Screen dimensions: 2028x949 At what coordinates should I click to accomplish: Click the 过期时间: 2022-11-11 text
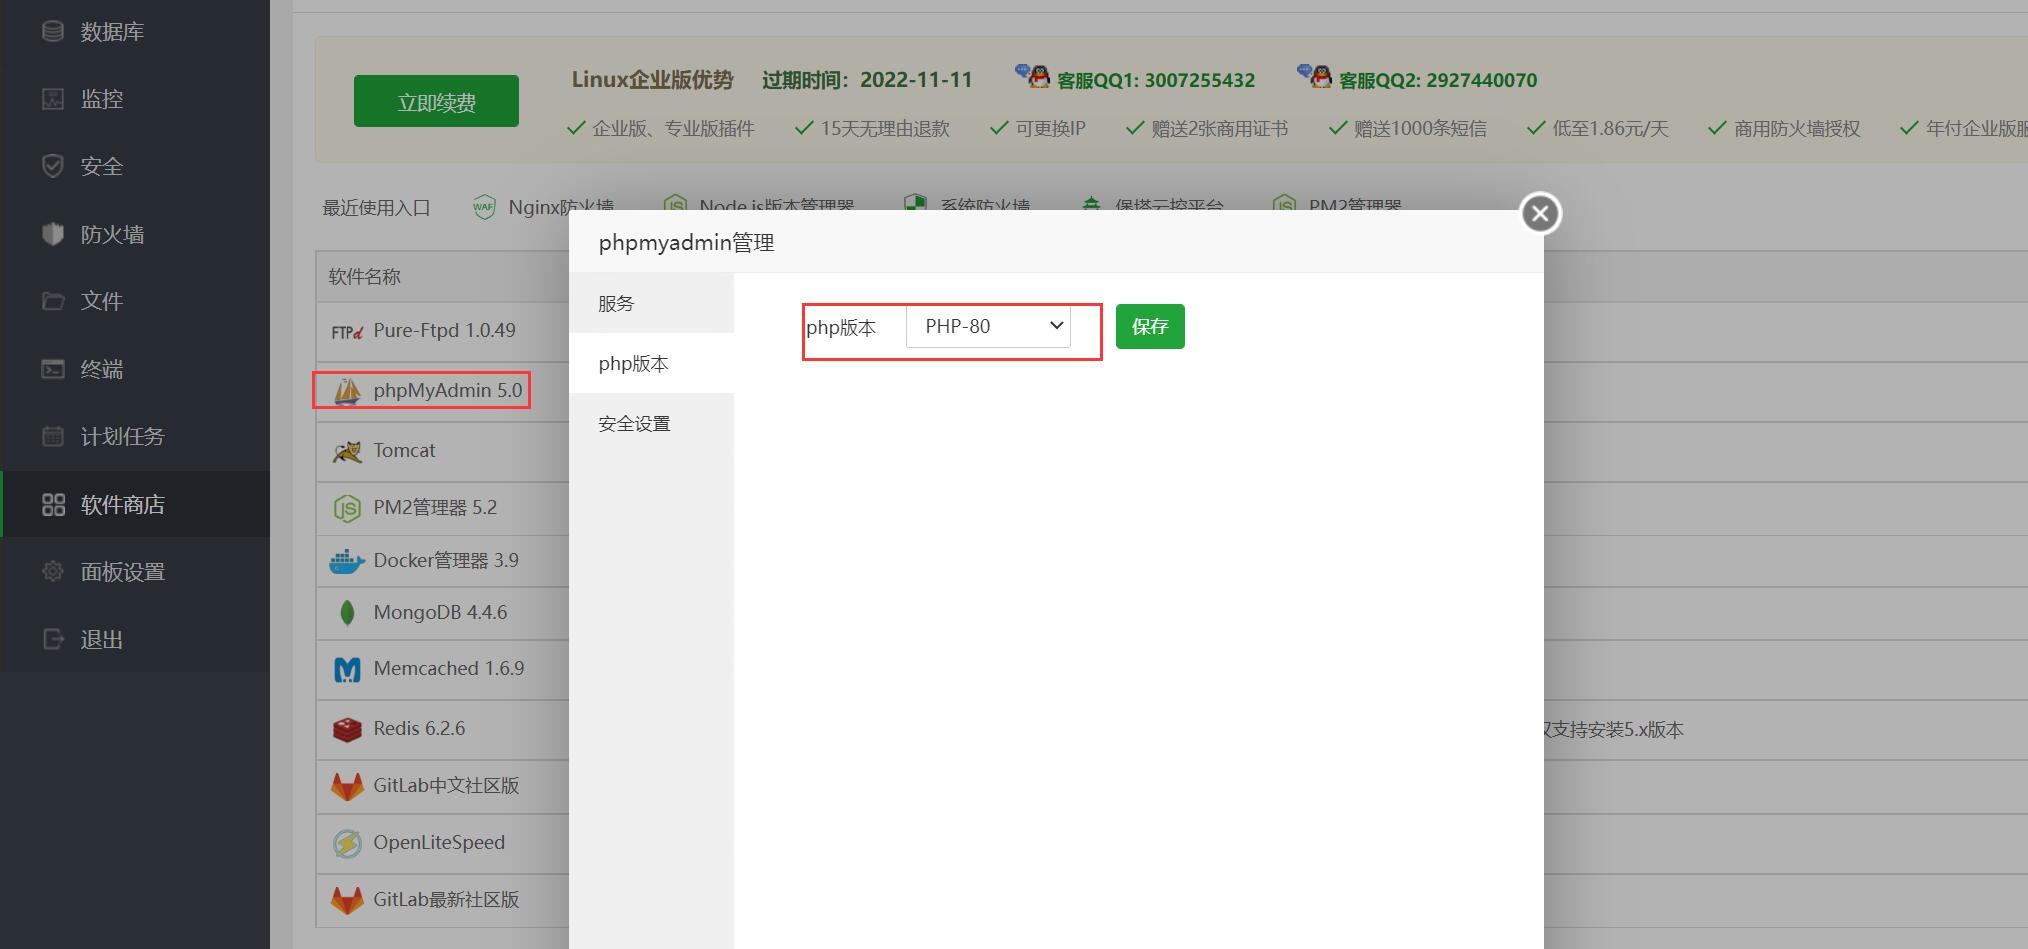pyautogui.click(x=867, y=80)
